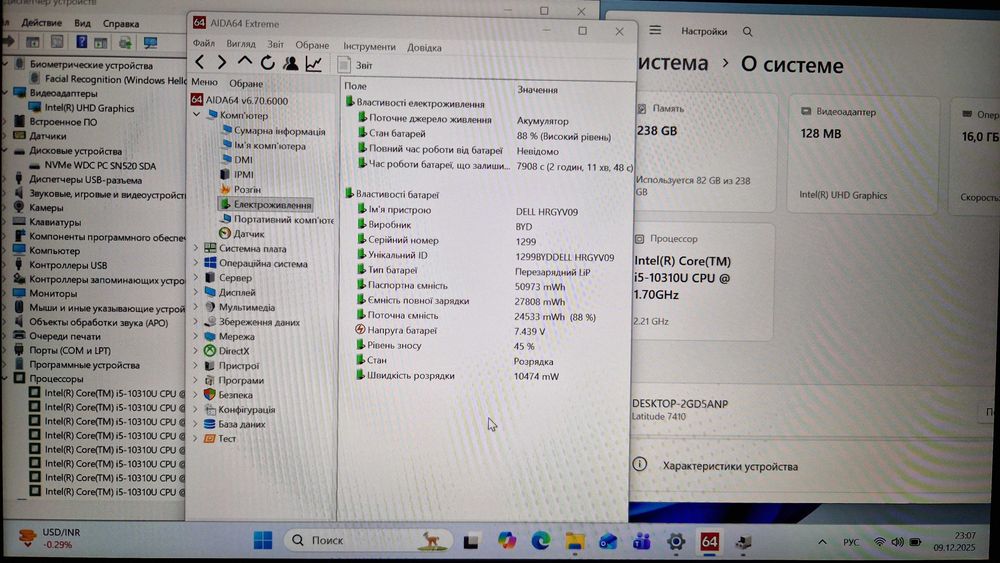Open the Settings hamburger menu

pyautogui.click(x=655, y=30)
